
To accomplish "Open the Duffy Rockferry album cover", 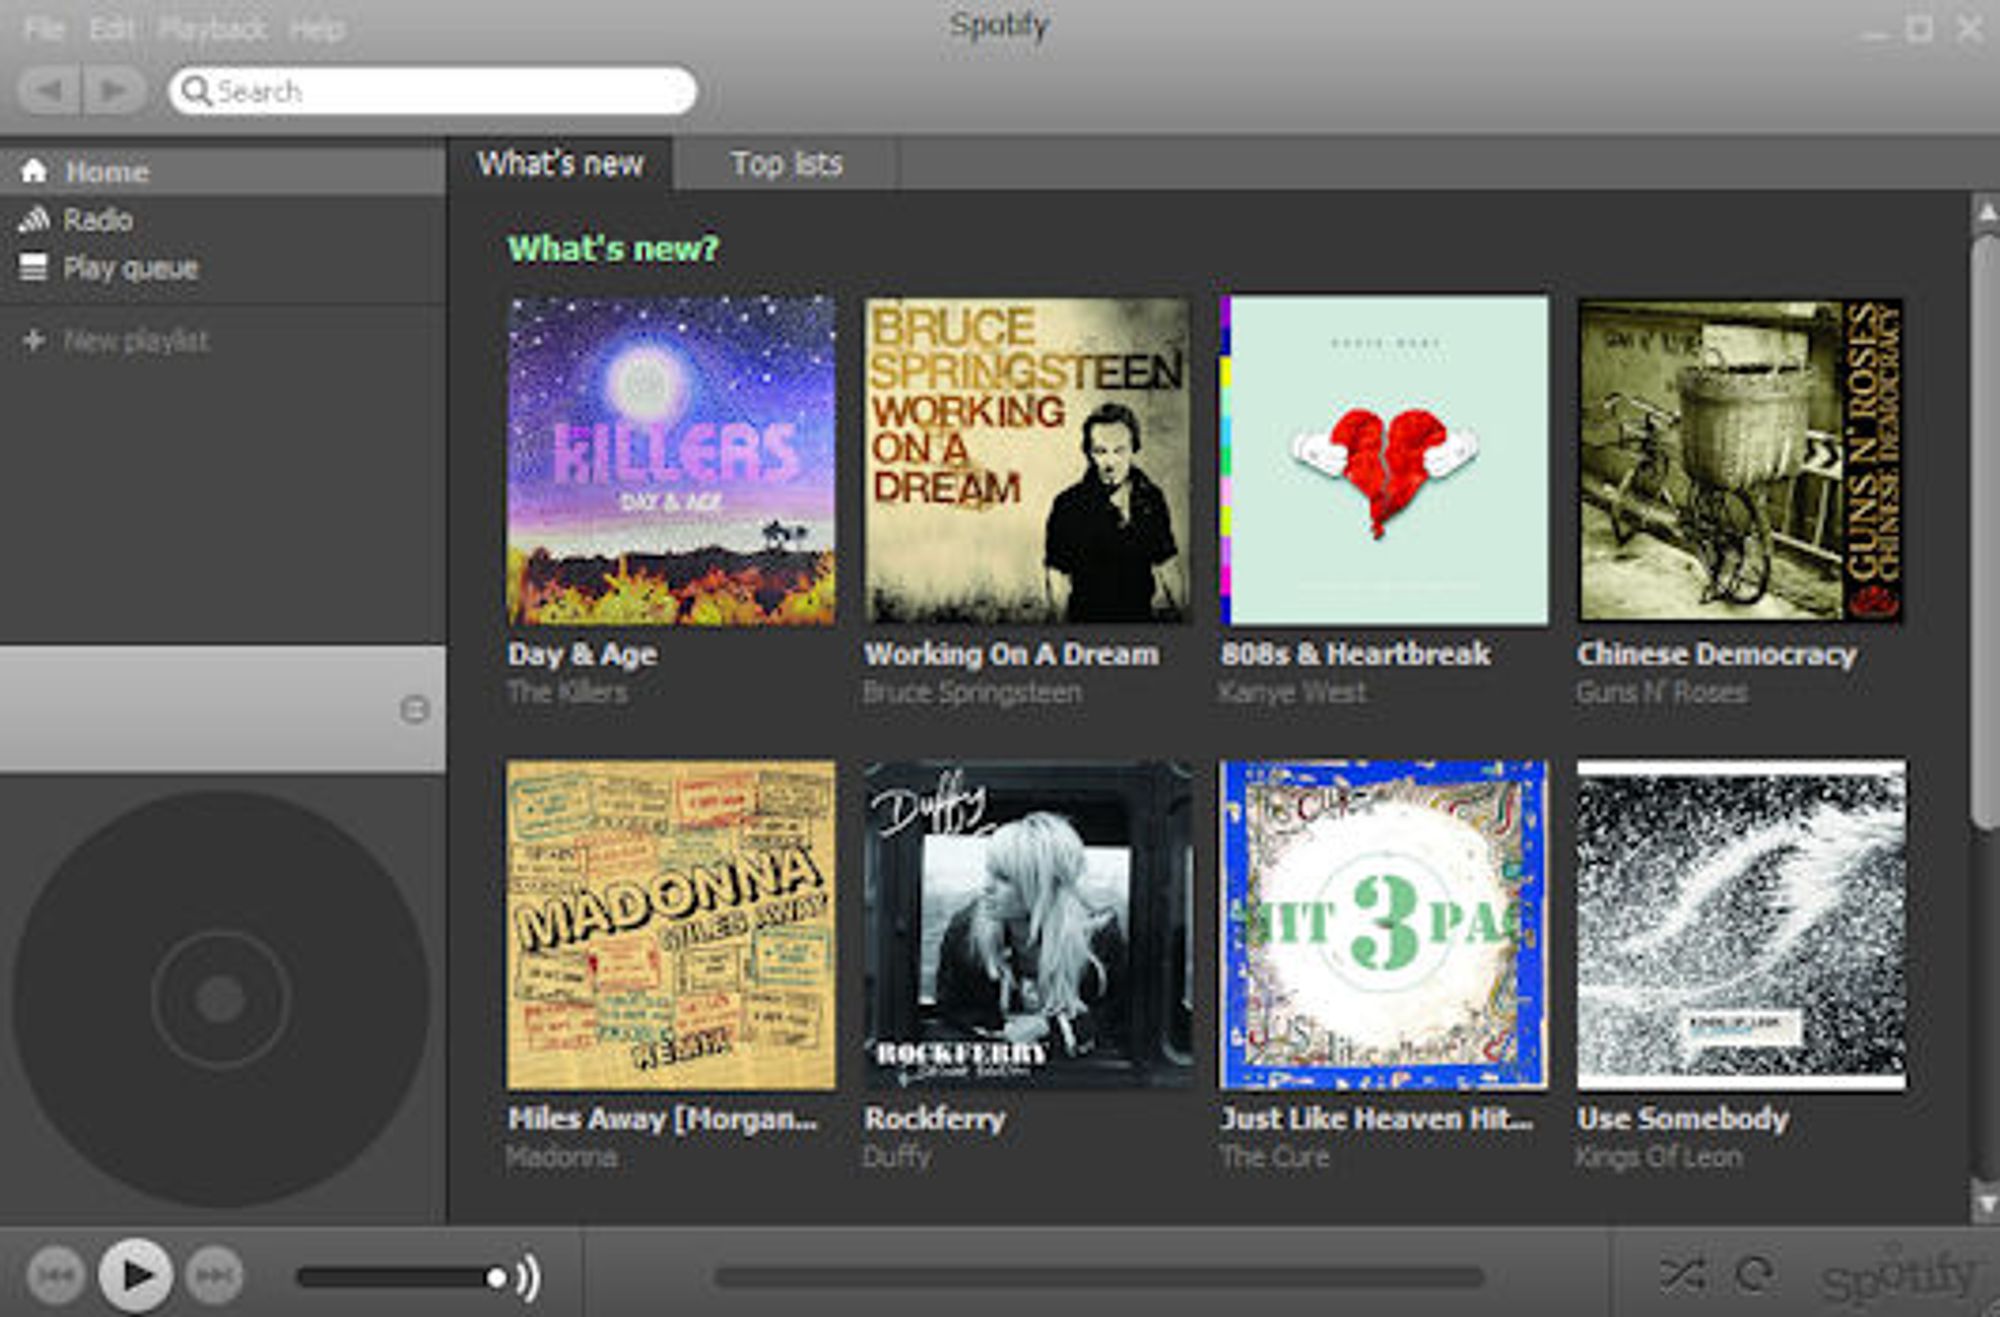I will pos(1028,925).
